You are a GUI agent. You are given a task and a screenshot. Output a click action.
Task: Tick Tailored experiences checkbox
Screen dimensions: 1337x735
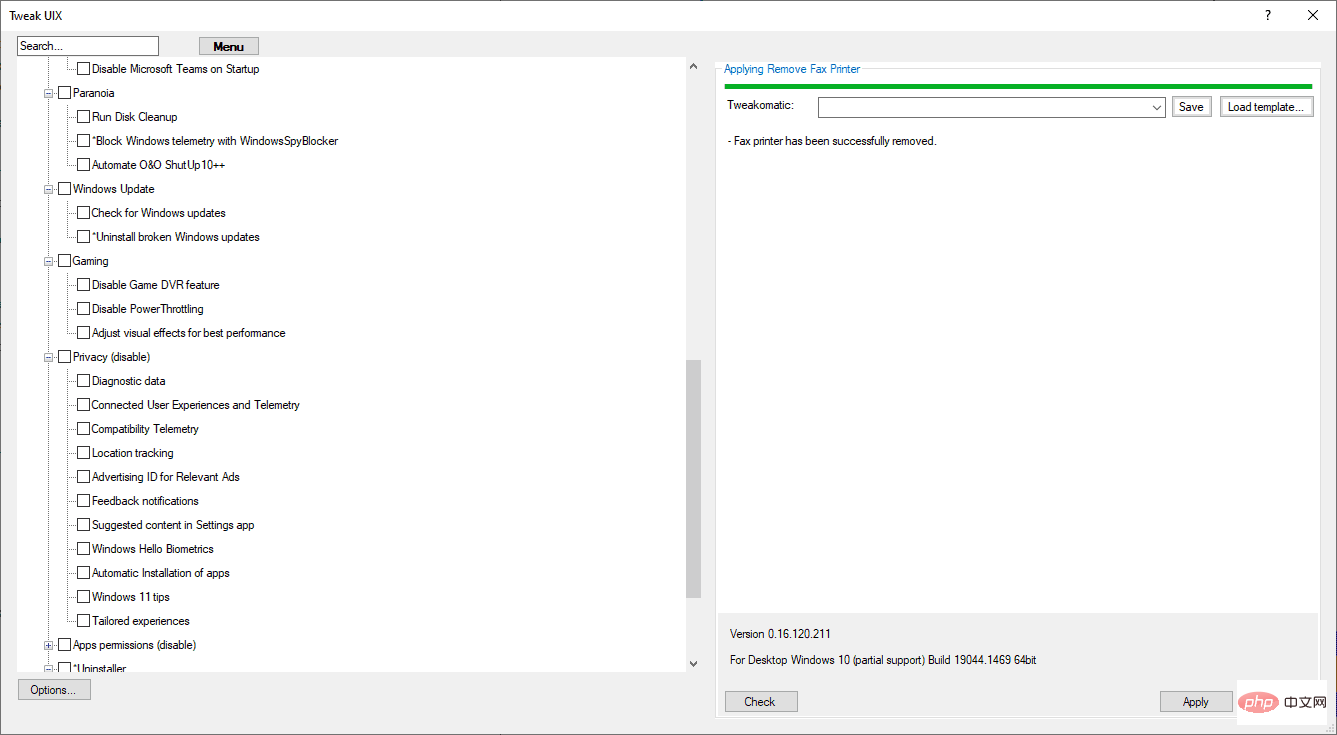pos(84,621)
